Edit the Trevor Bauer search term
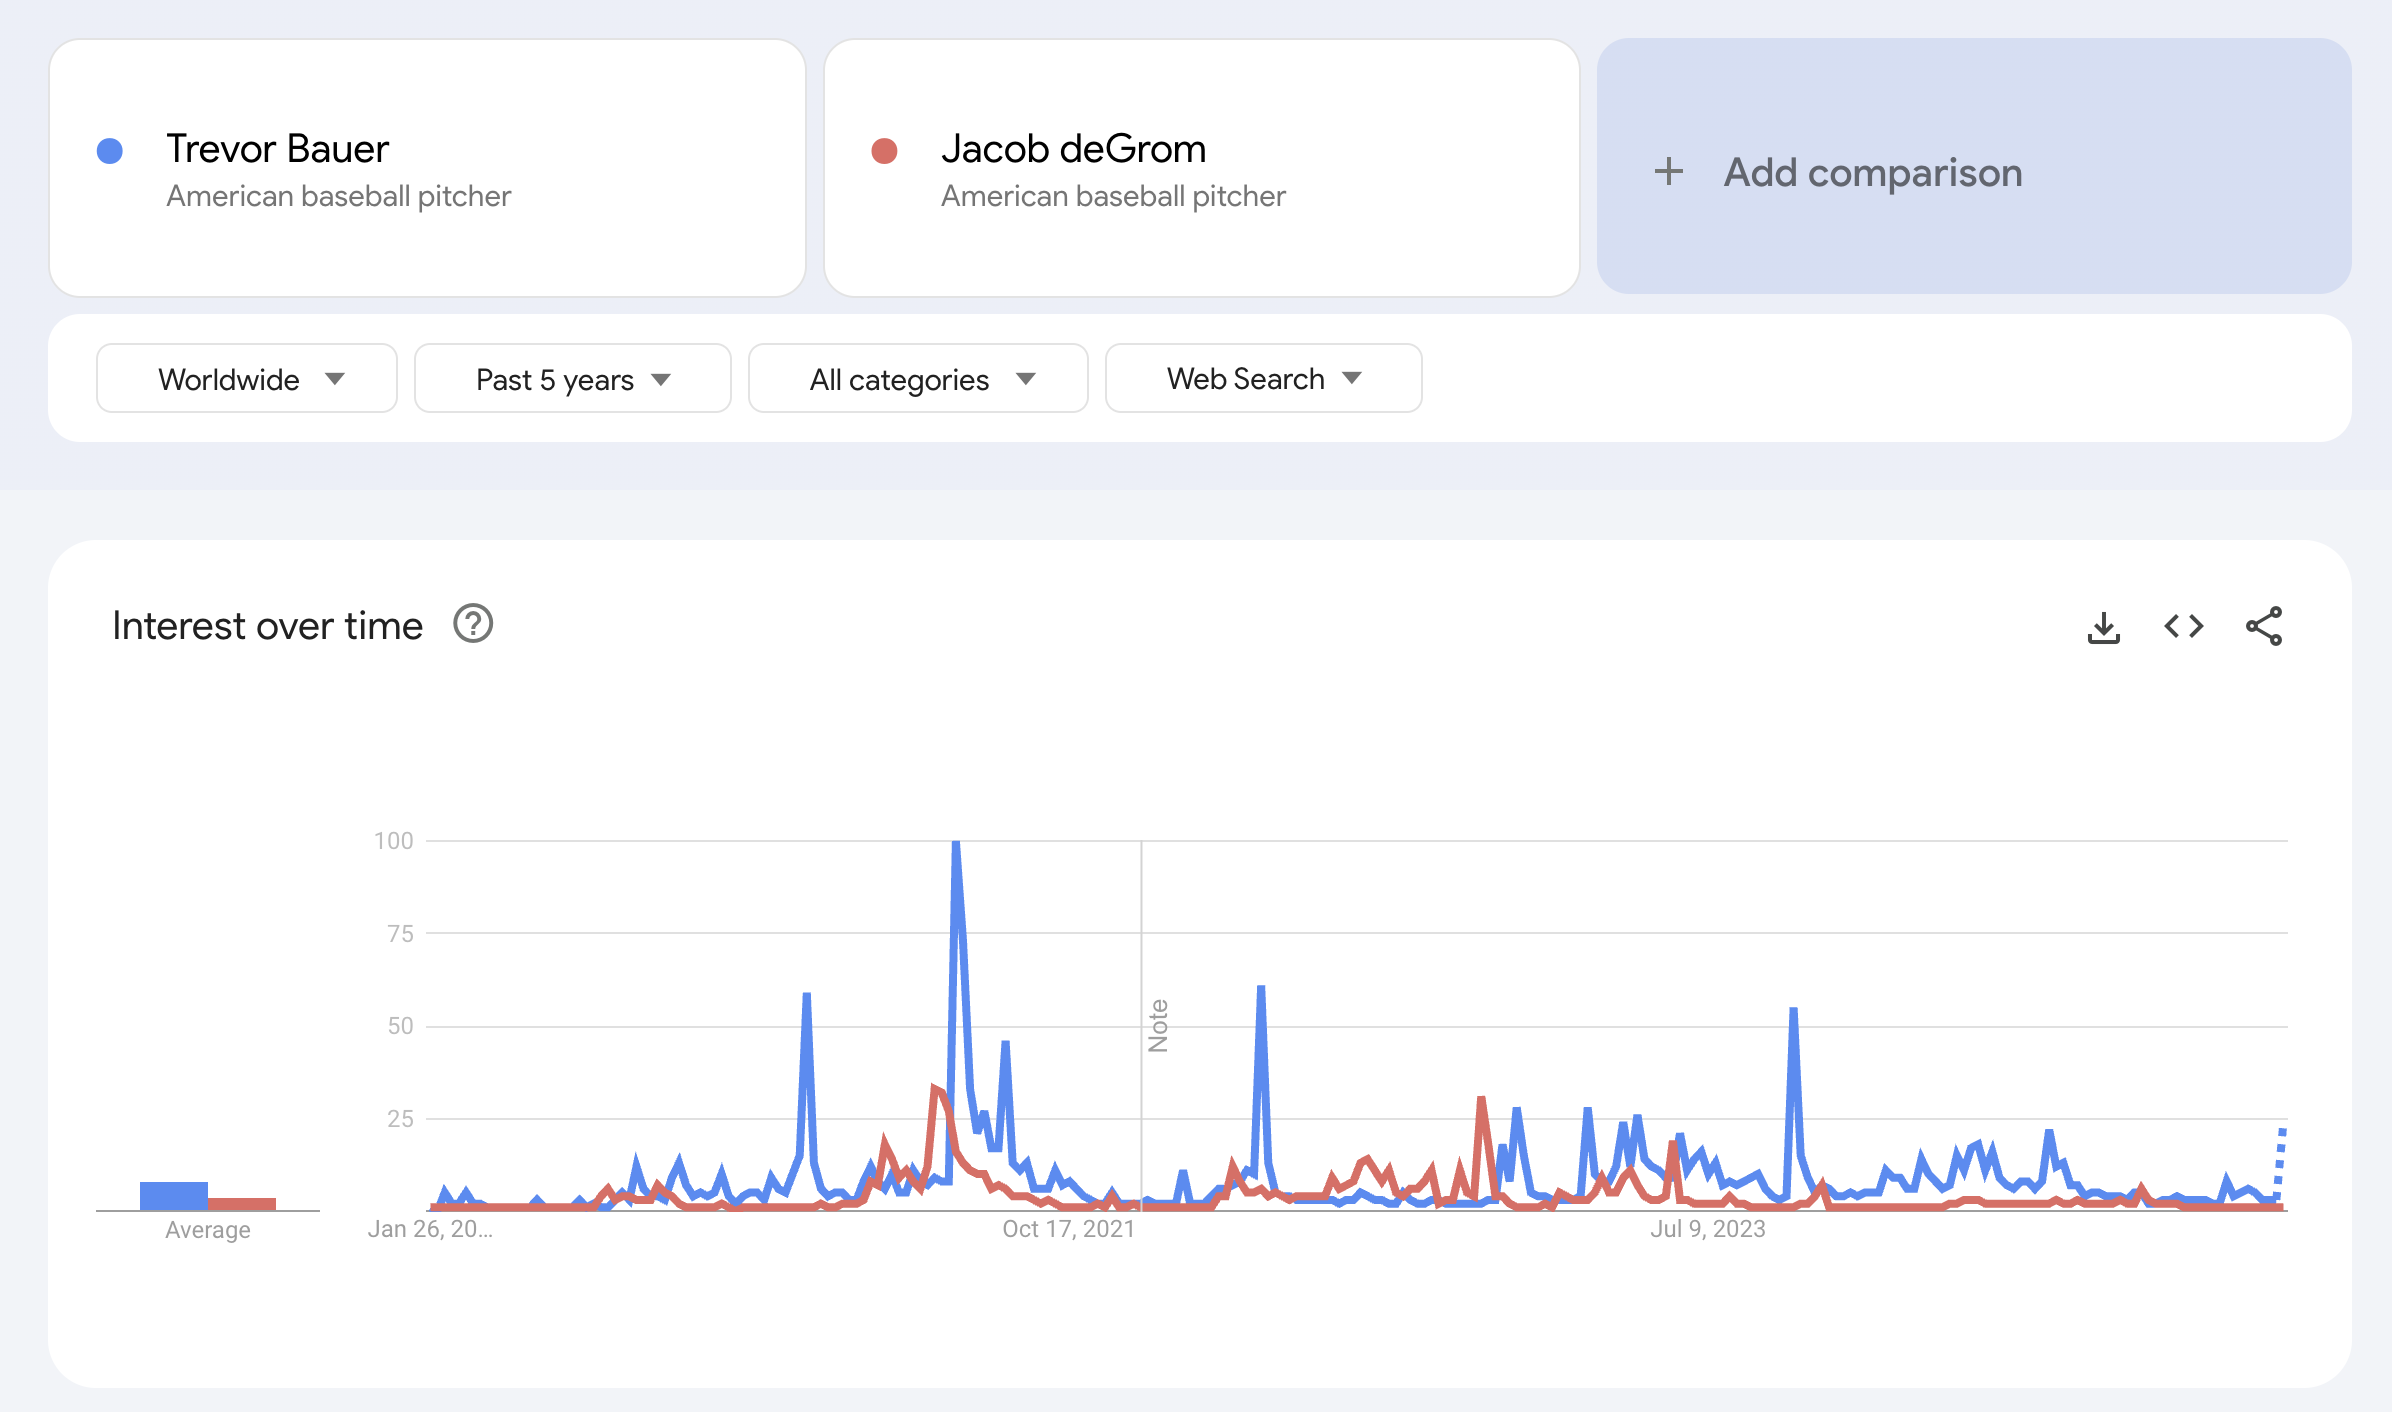 [x=277, y=150]
